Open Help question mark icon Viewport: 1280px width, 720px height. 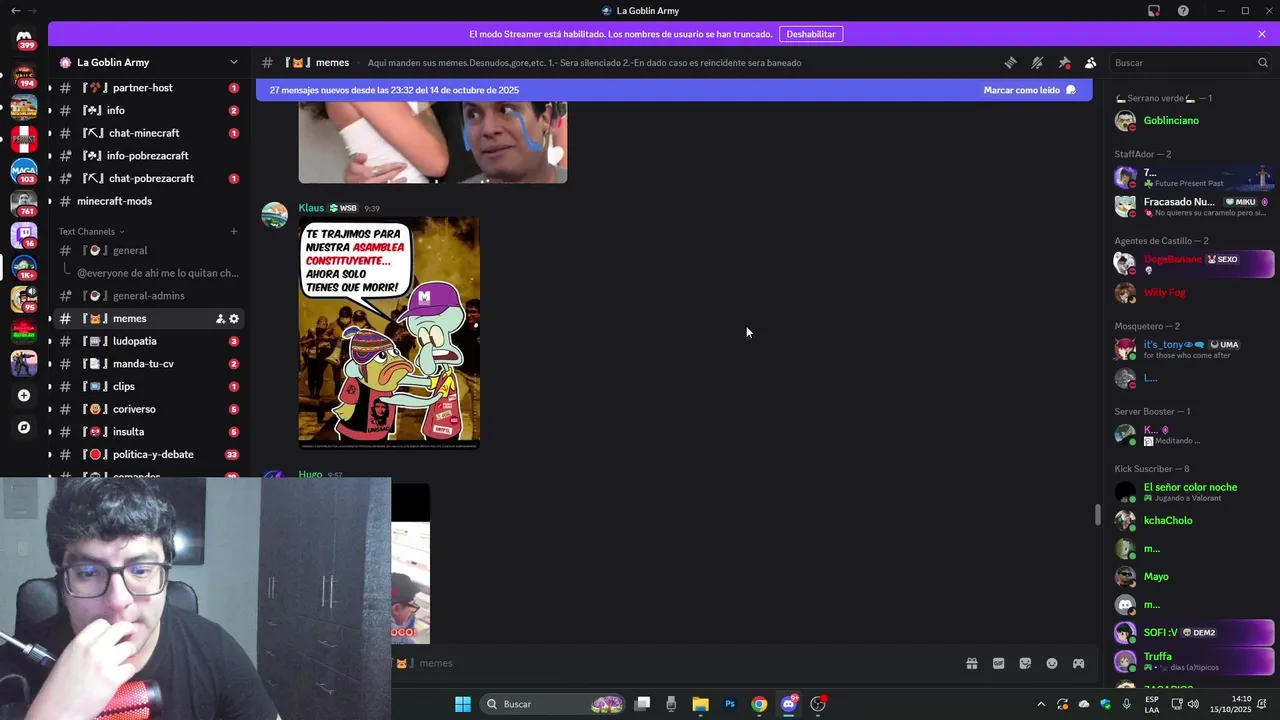(1183, 11)
